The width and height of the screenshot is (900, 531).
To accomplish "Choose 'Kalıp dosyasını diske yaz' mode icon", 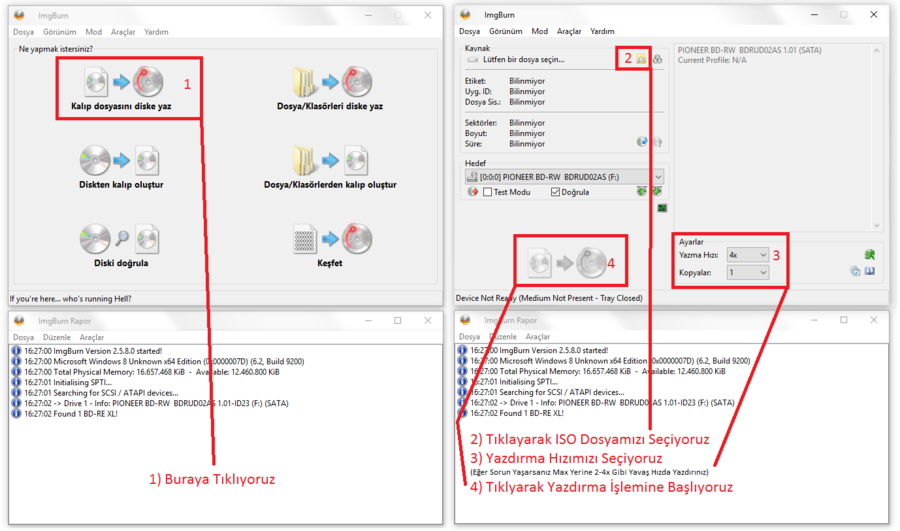I will coord(123,82).
